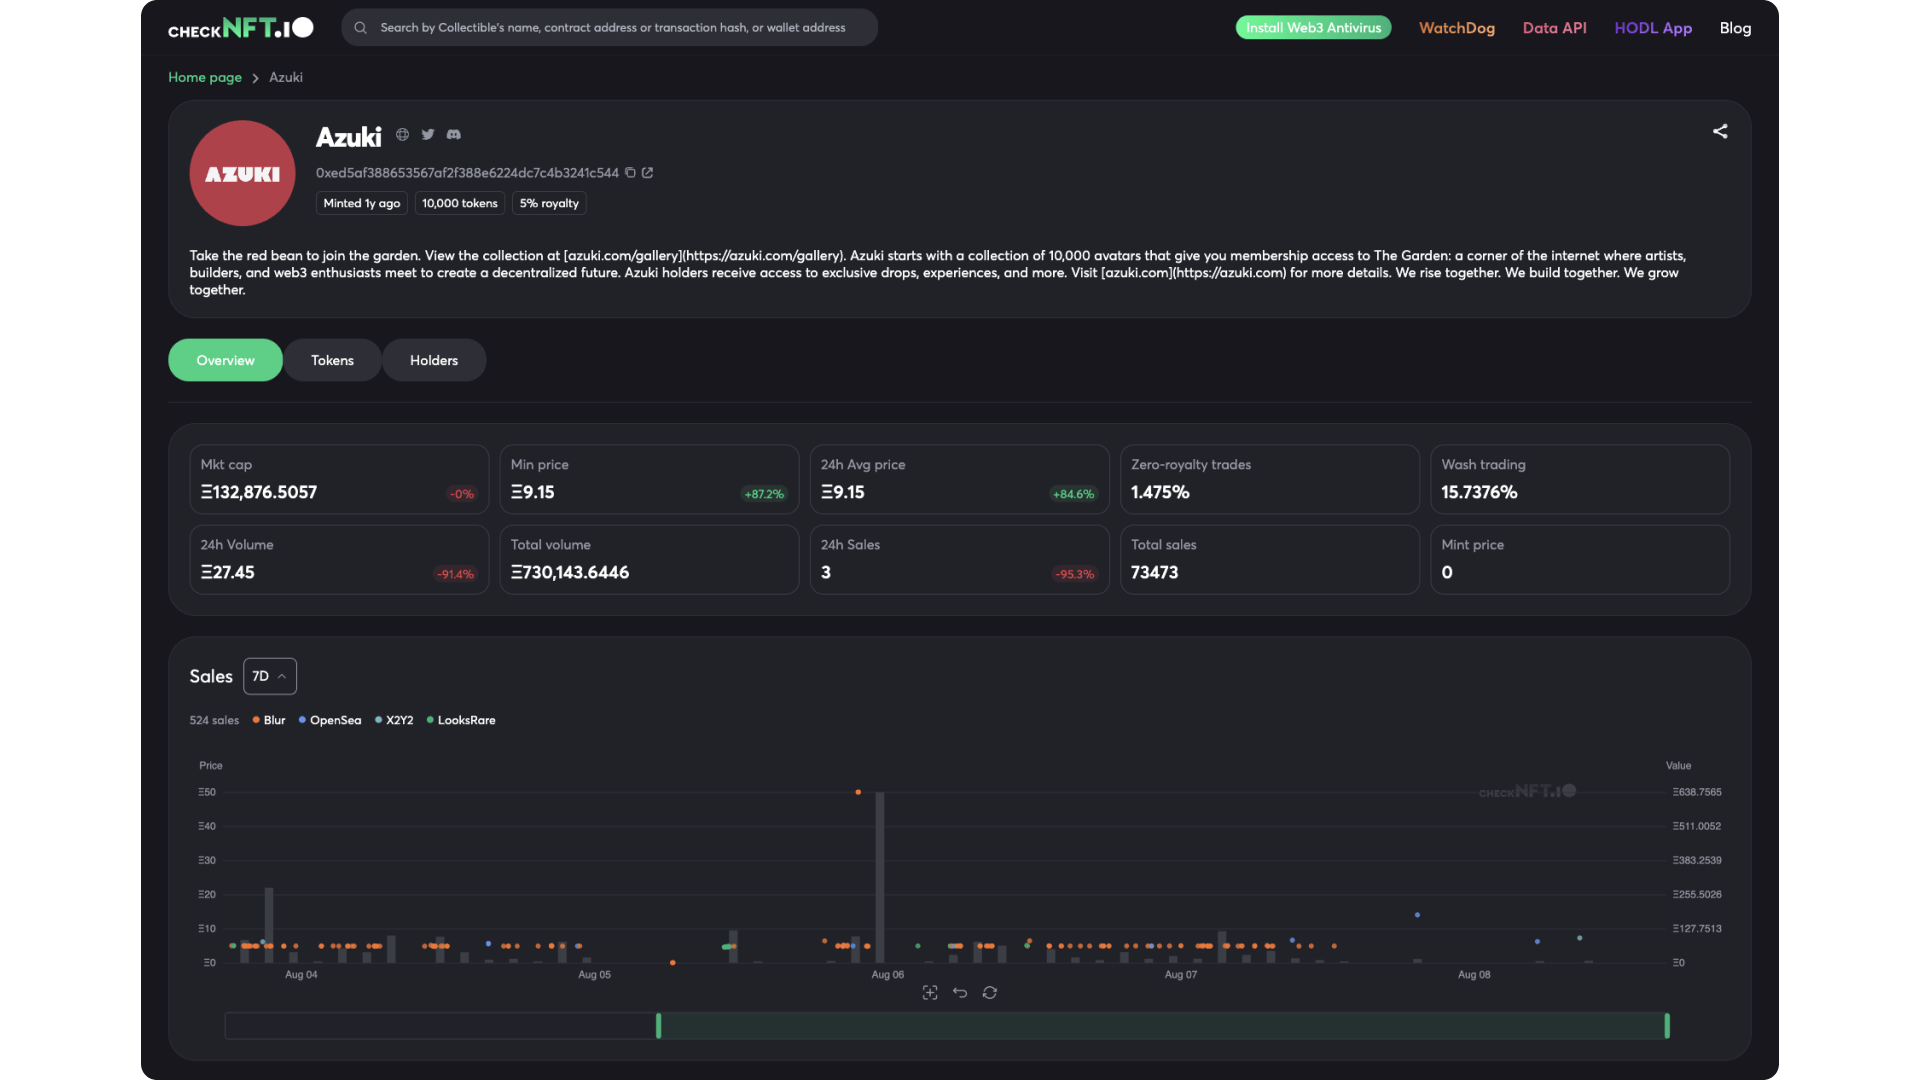Open Azuki Twitter profile icon
The width and height of the screenshot is (1920, 1080).
coord(428,134)
